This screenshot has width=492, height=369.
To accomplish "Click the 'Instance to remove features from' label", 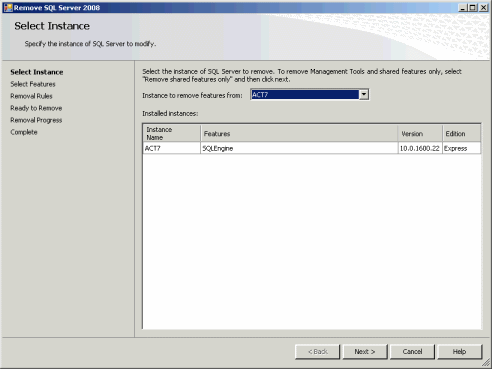I will click(x=192, y=95).
